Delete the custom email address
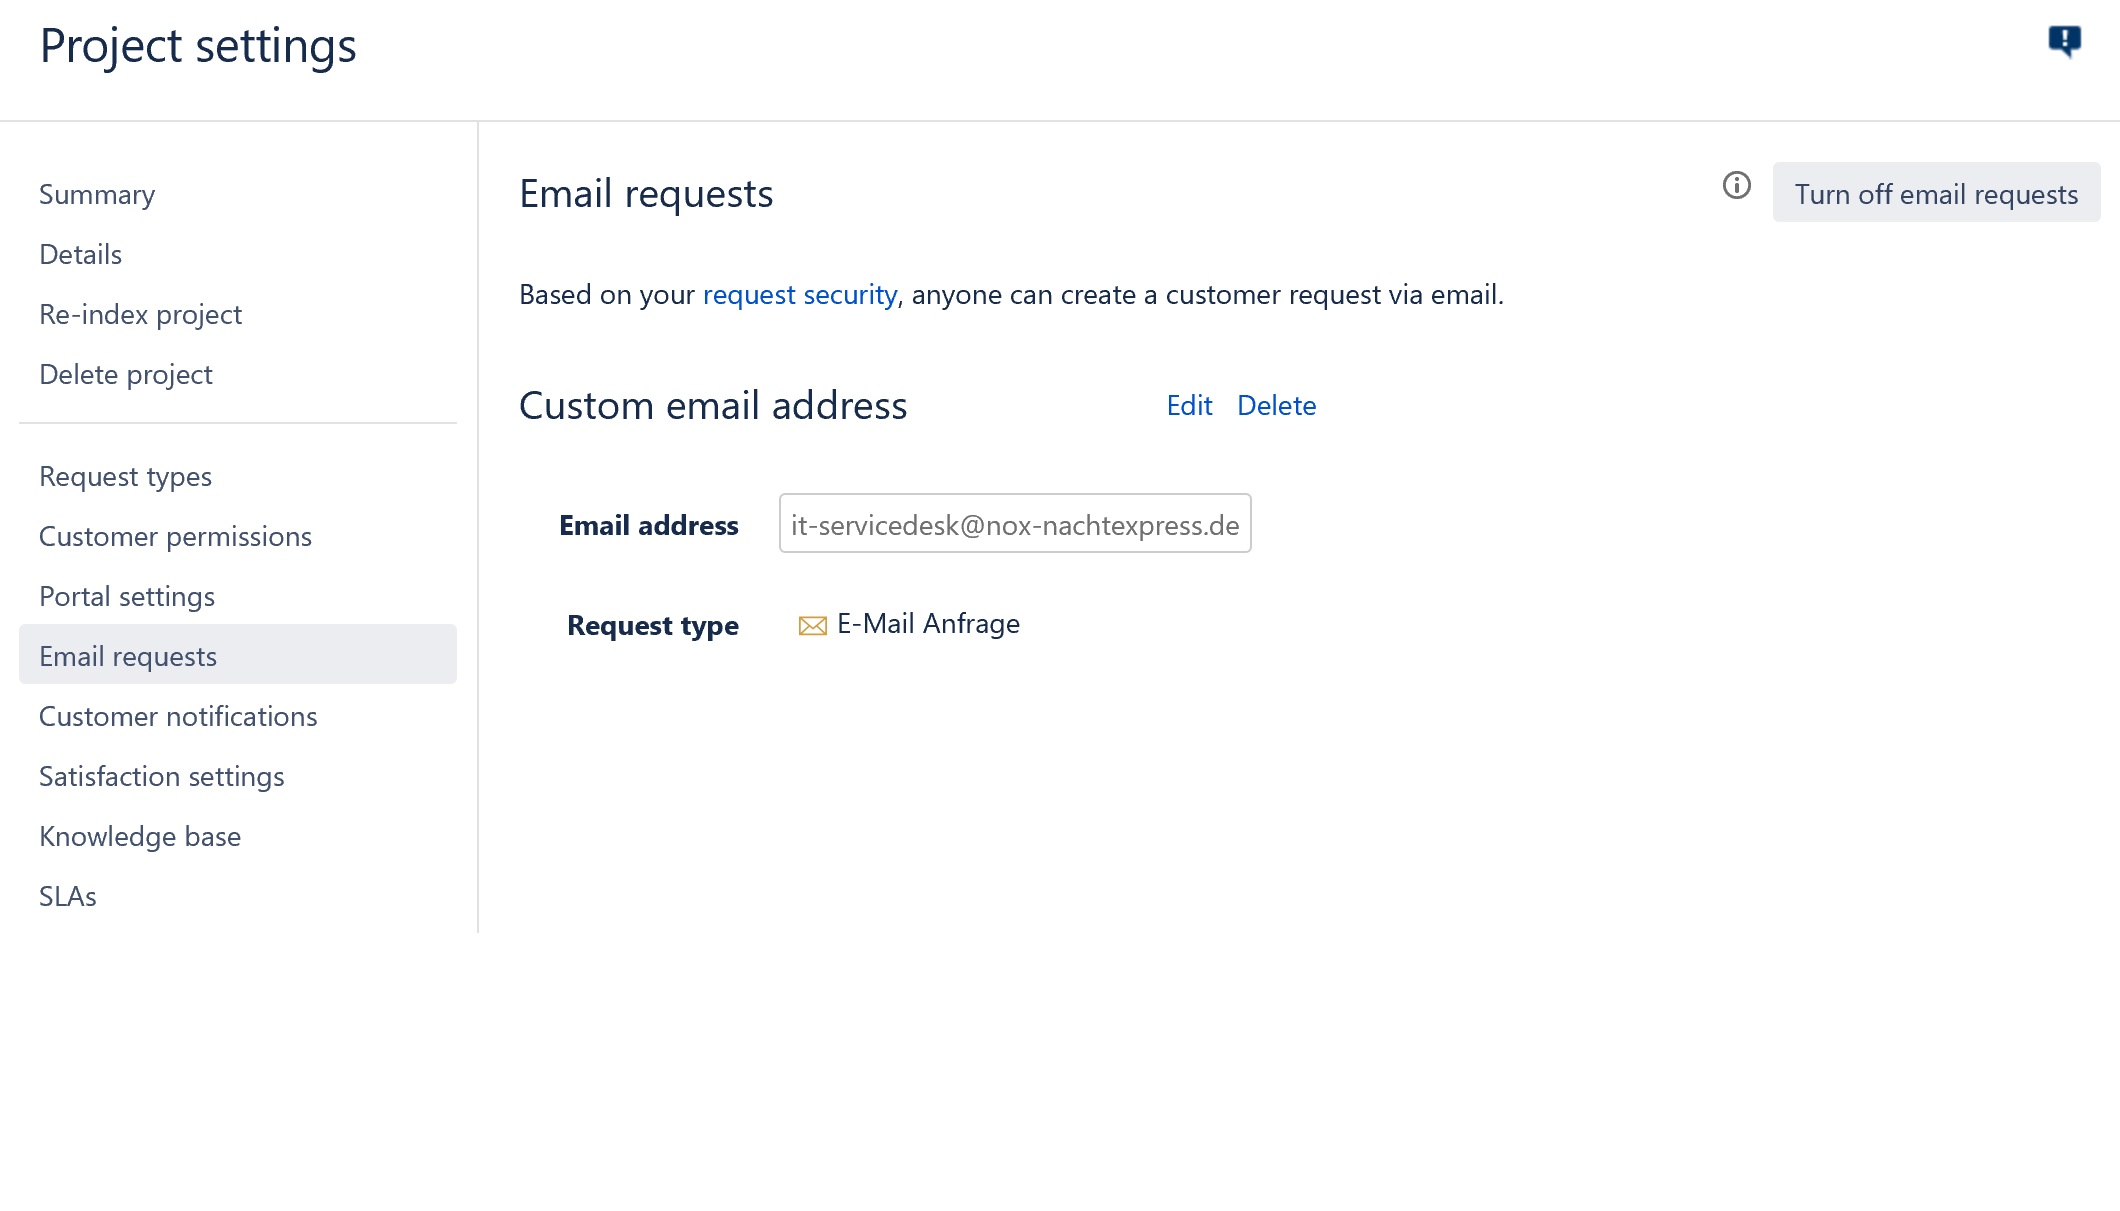2120x1211 pixels. [x=1277, y=406]
